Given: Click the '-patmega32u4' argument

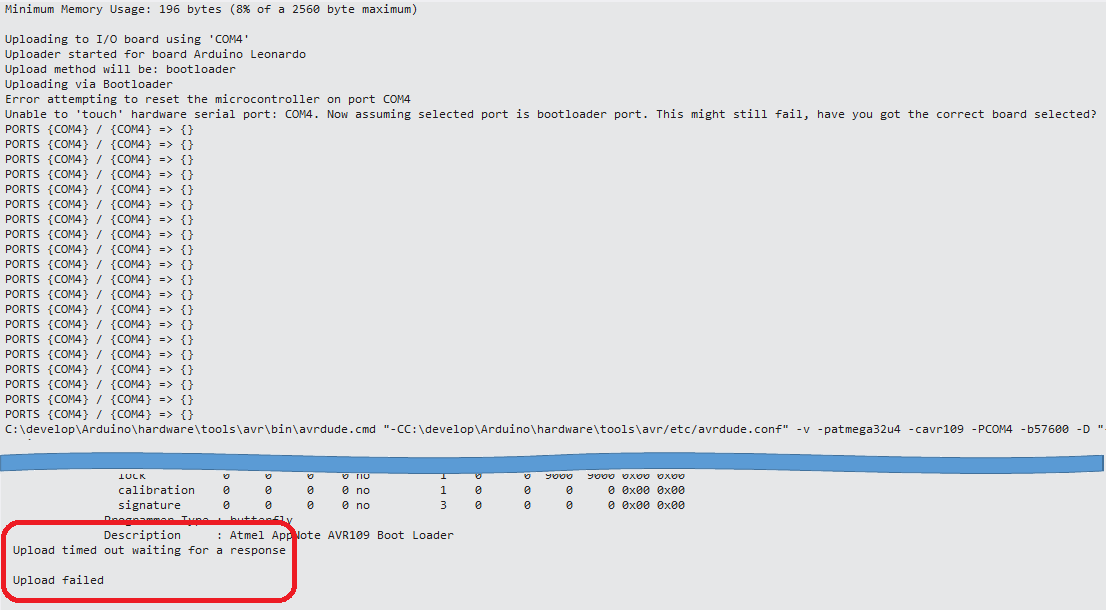Looking at the screenshot, I should (x=858, y=429).
